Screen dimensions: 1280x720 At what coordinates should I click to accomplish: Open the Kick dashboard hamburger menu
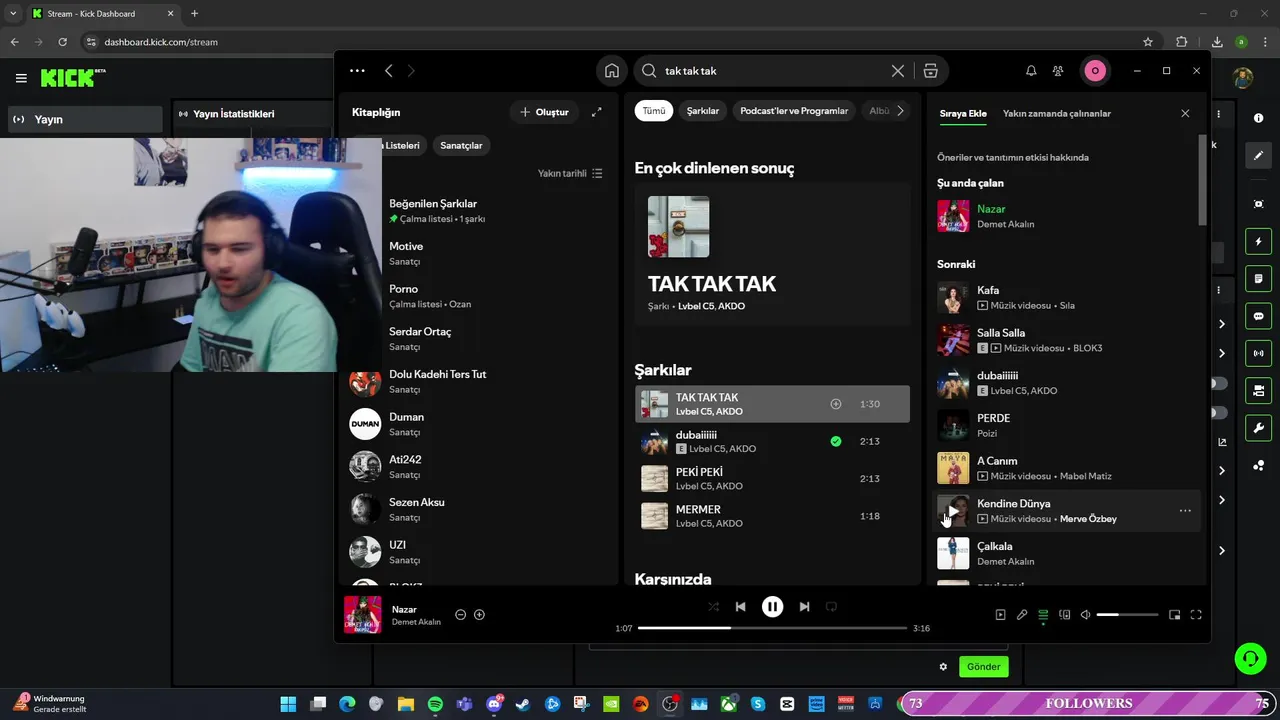[x=21, y=78]
